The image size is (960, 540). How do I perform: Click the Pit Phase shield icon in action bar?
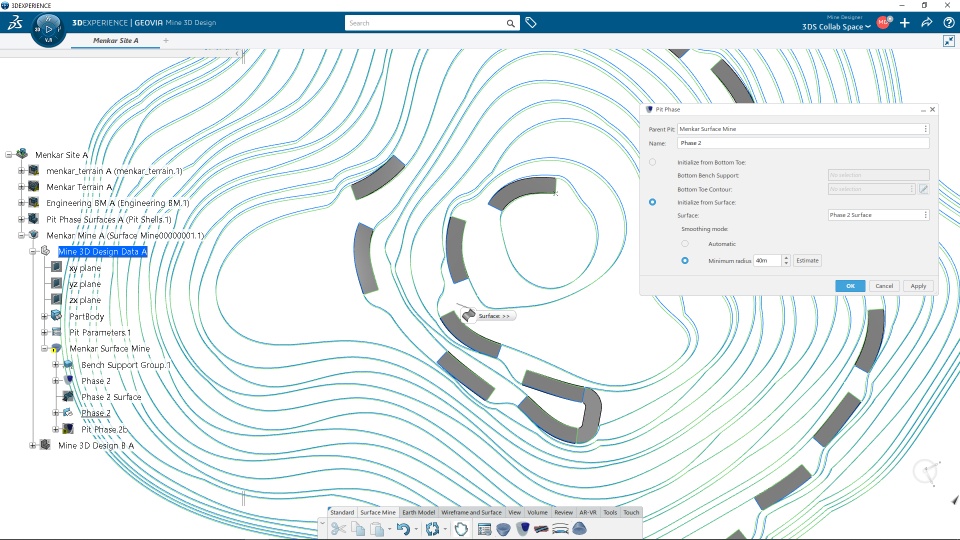(x=522, y=528)
